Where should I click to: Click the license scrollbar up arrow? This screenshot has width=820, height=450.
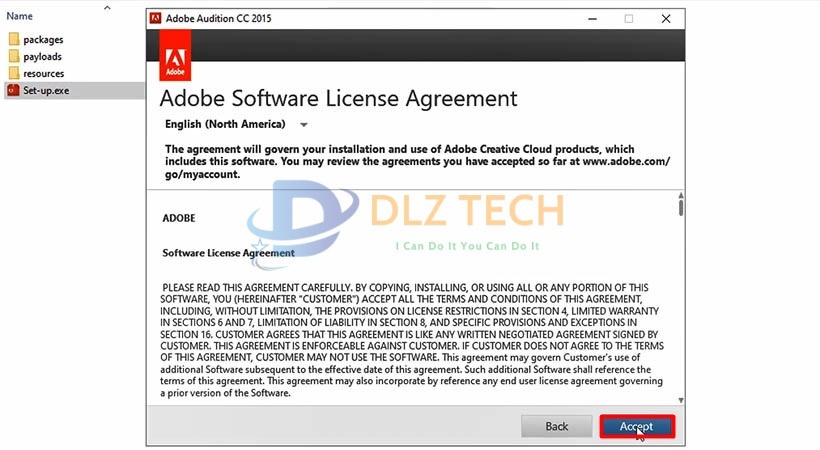pyautogui.click(x=680, y=193)
